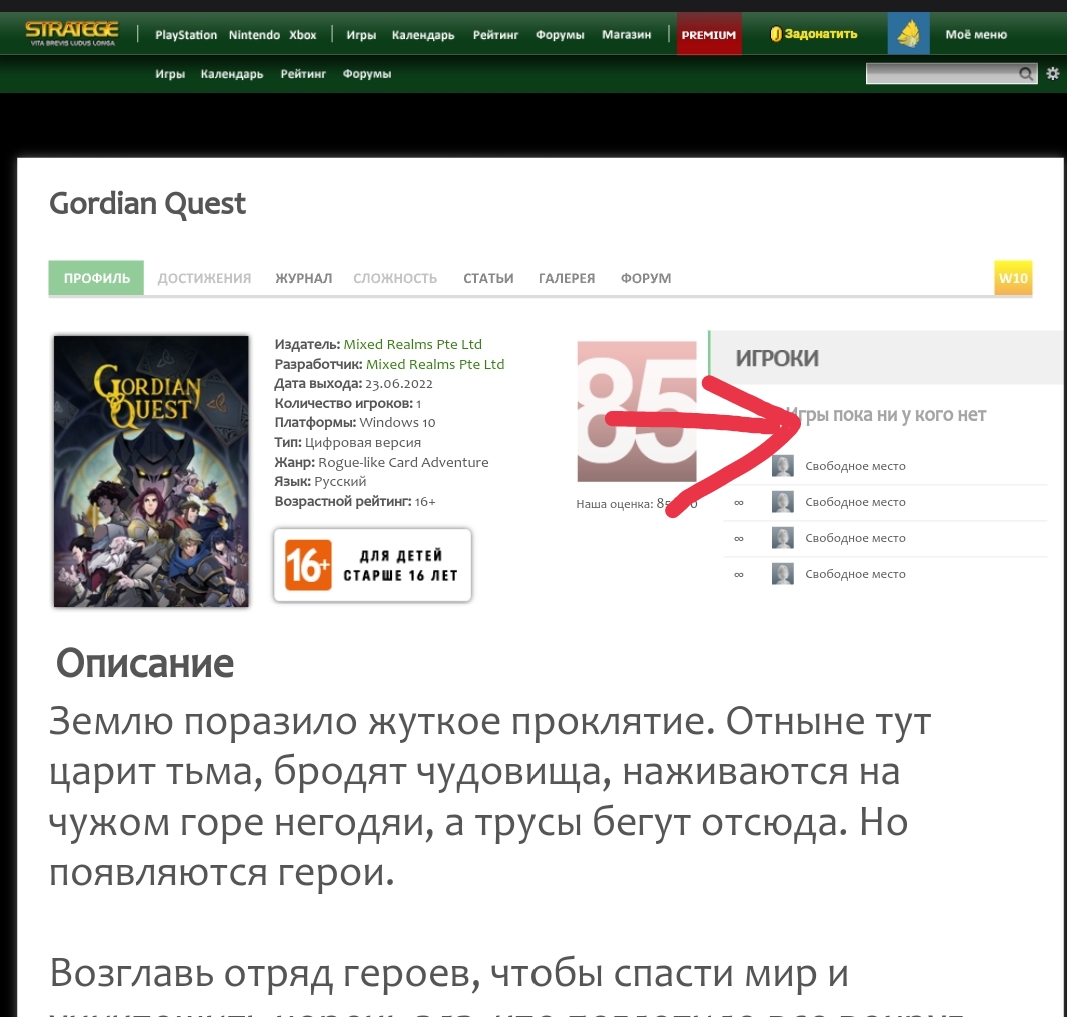
Task: Open Игры in the main header bar
Action: pyautogui.click(x=361, y=35)
